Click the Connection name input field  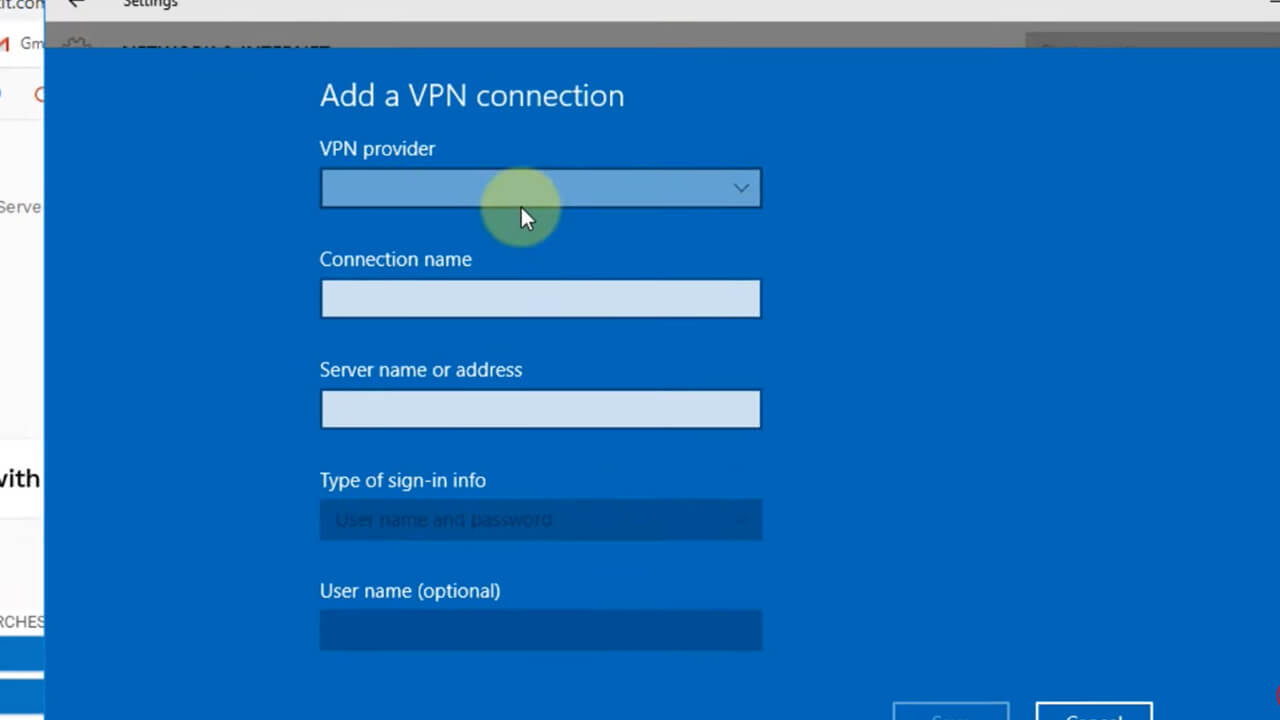(540, 299)
